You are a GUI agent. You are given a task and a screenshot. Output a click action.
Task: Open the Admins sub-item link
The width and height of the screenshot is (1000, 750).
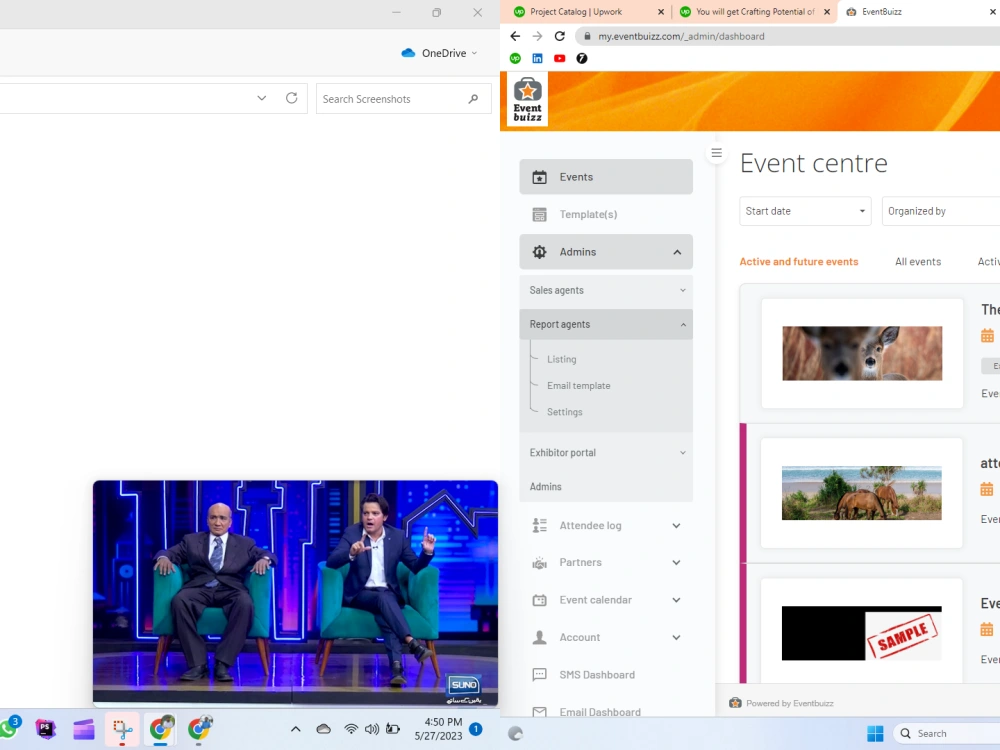pyautogui.click(x=545, y=487)
